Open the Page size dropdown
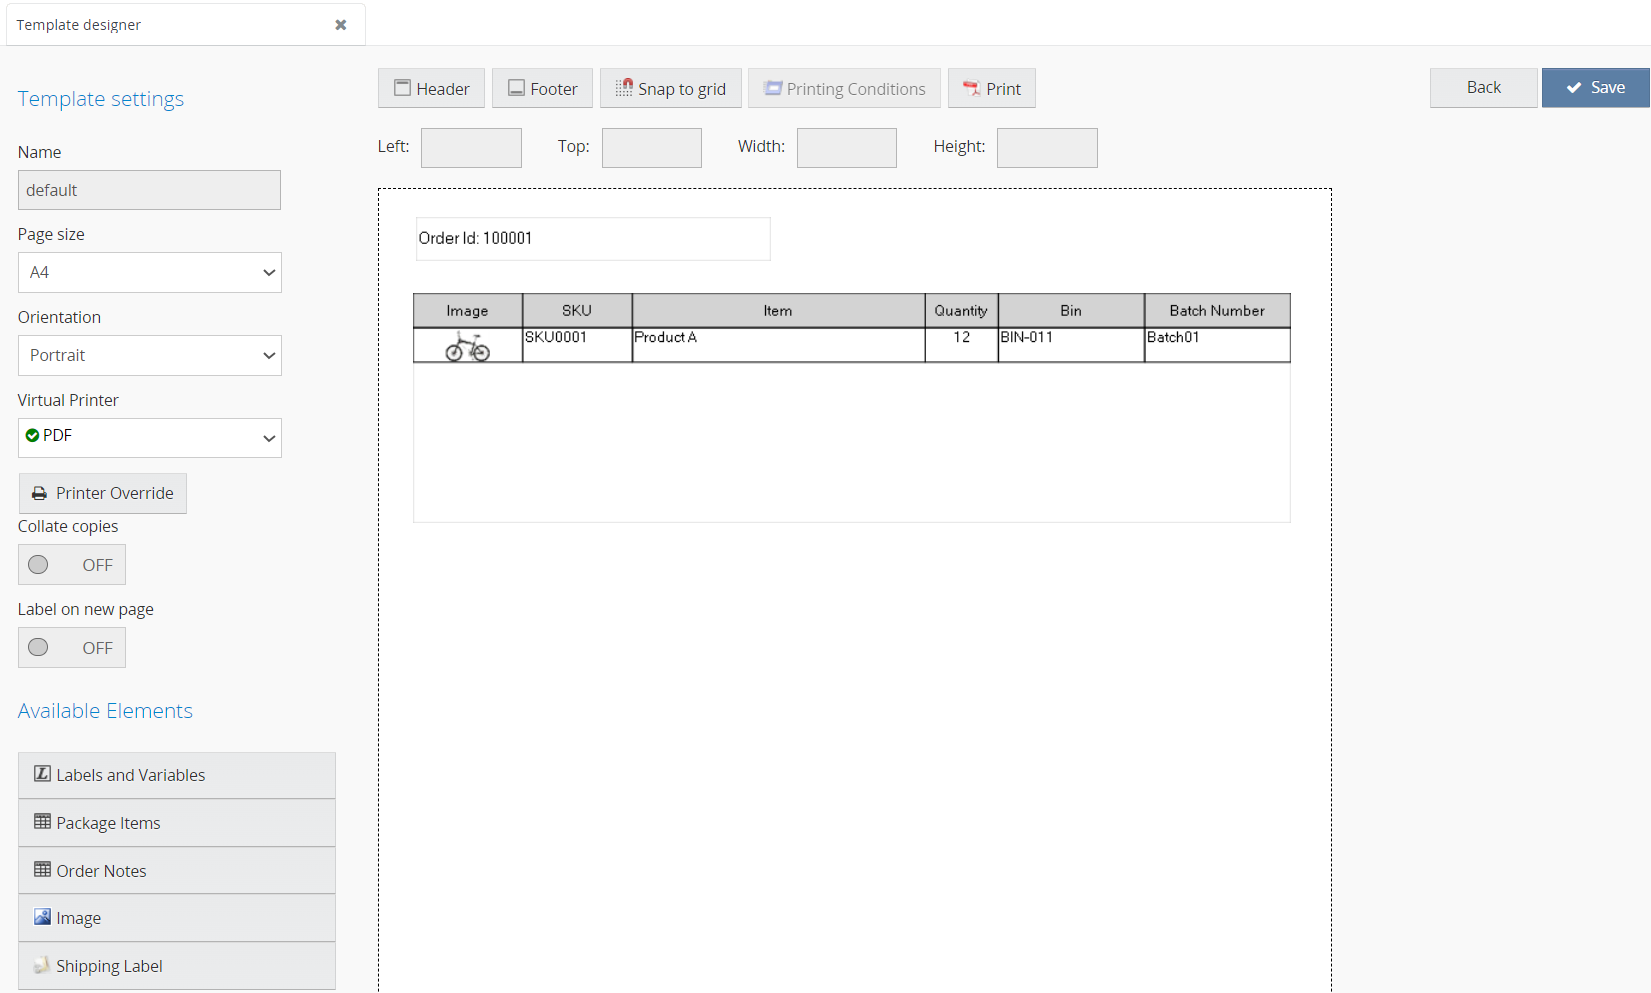Viewport: 1651px width, 993px height. [150, 272]
